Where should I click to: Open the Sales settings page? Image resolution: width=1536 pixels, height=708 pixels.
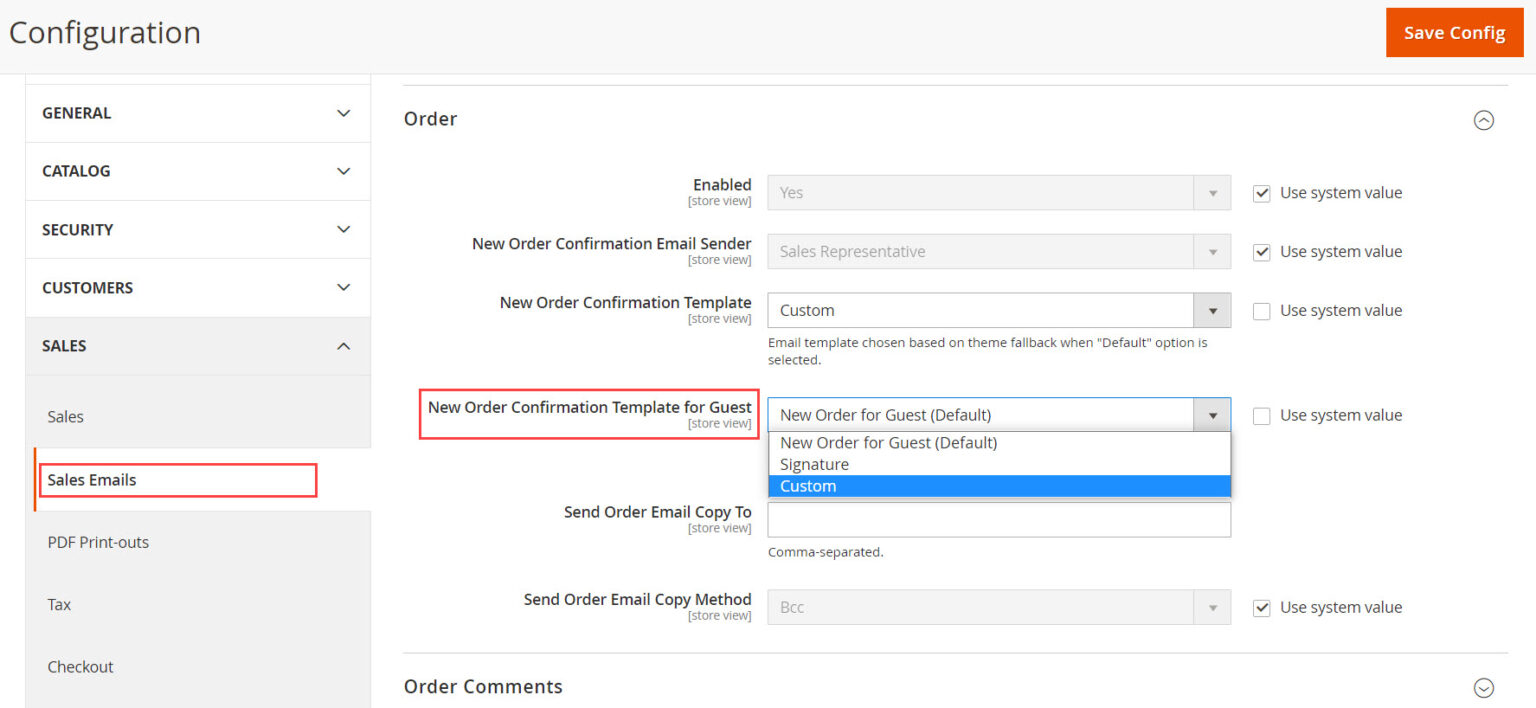coord(65,417)
